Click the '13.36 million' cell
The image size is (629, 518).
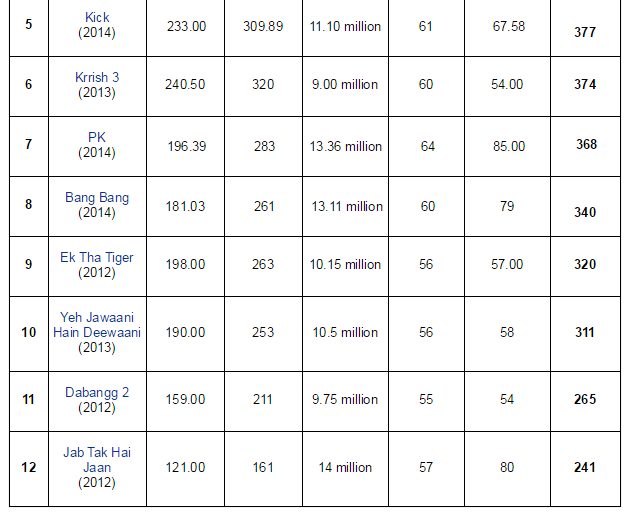point(345,146)
